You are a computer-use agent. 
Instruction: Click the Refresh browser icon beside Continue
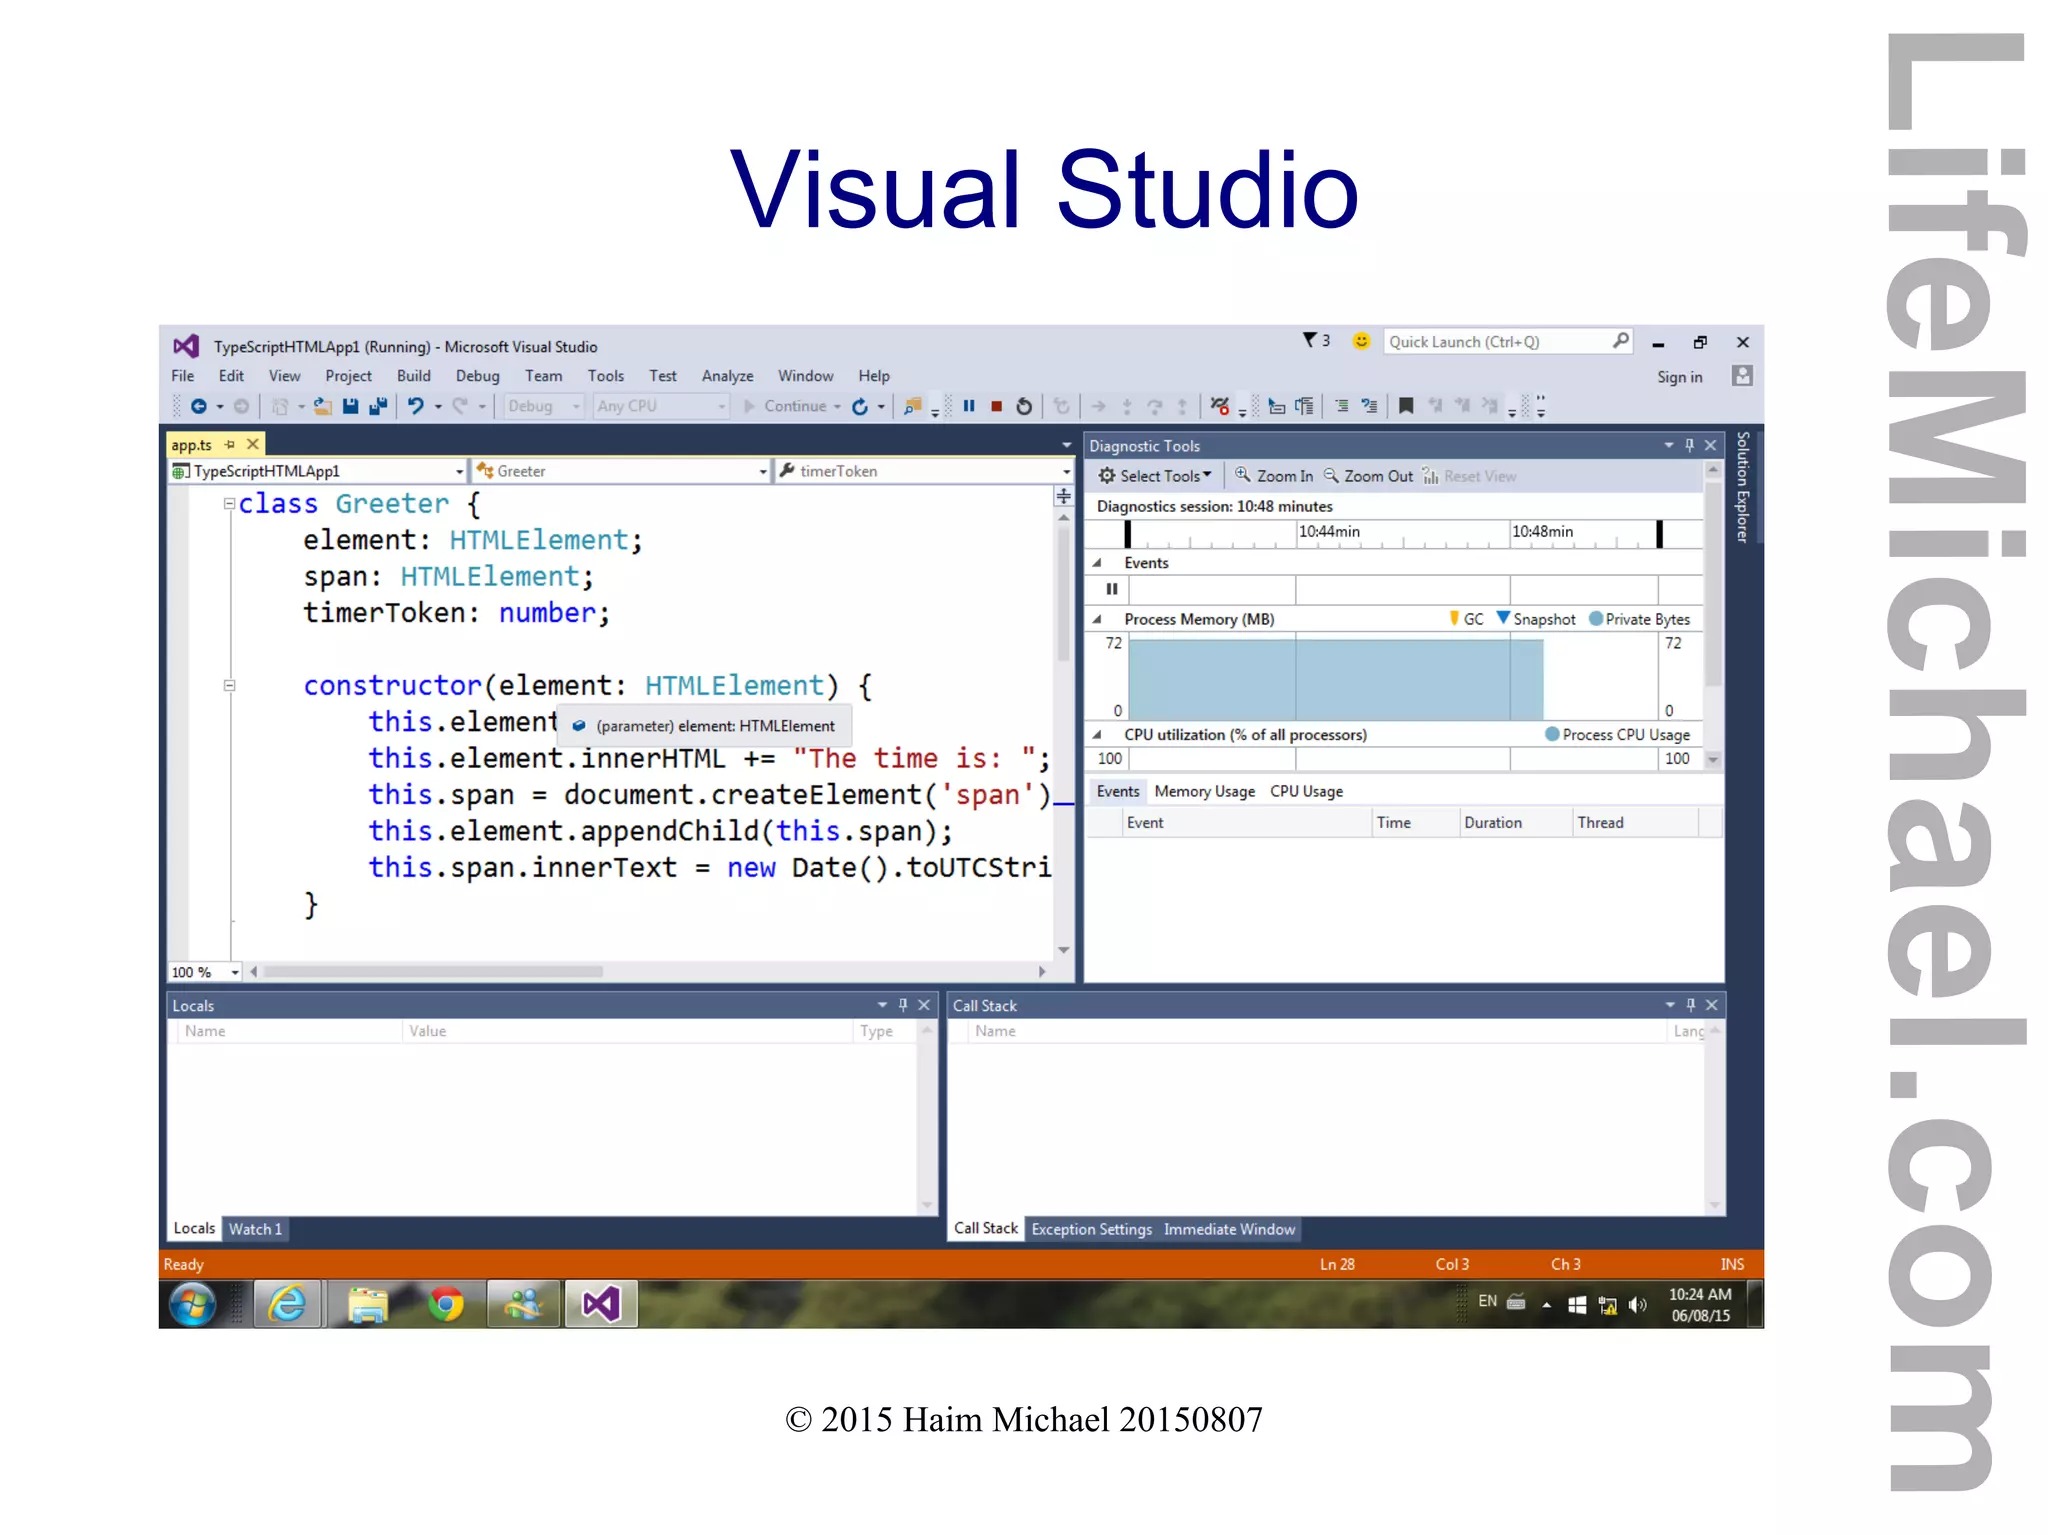point(860,406)
